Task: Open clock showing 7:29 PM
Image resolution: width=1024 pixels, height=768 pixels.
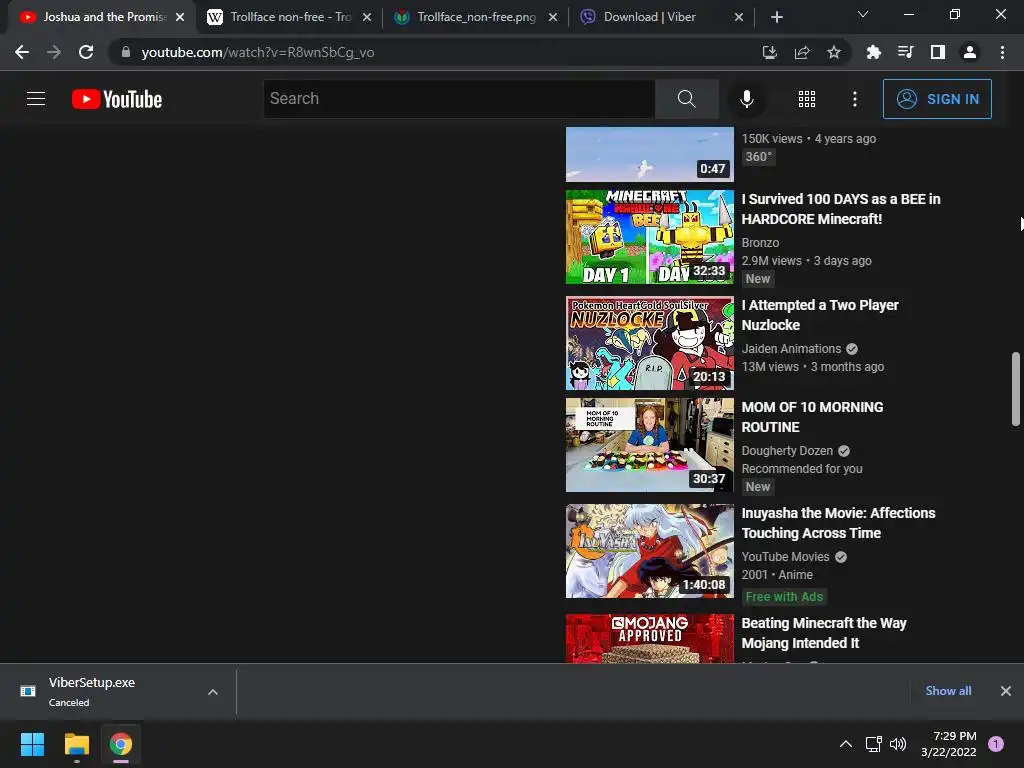Action: [949, 744]
